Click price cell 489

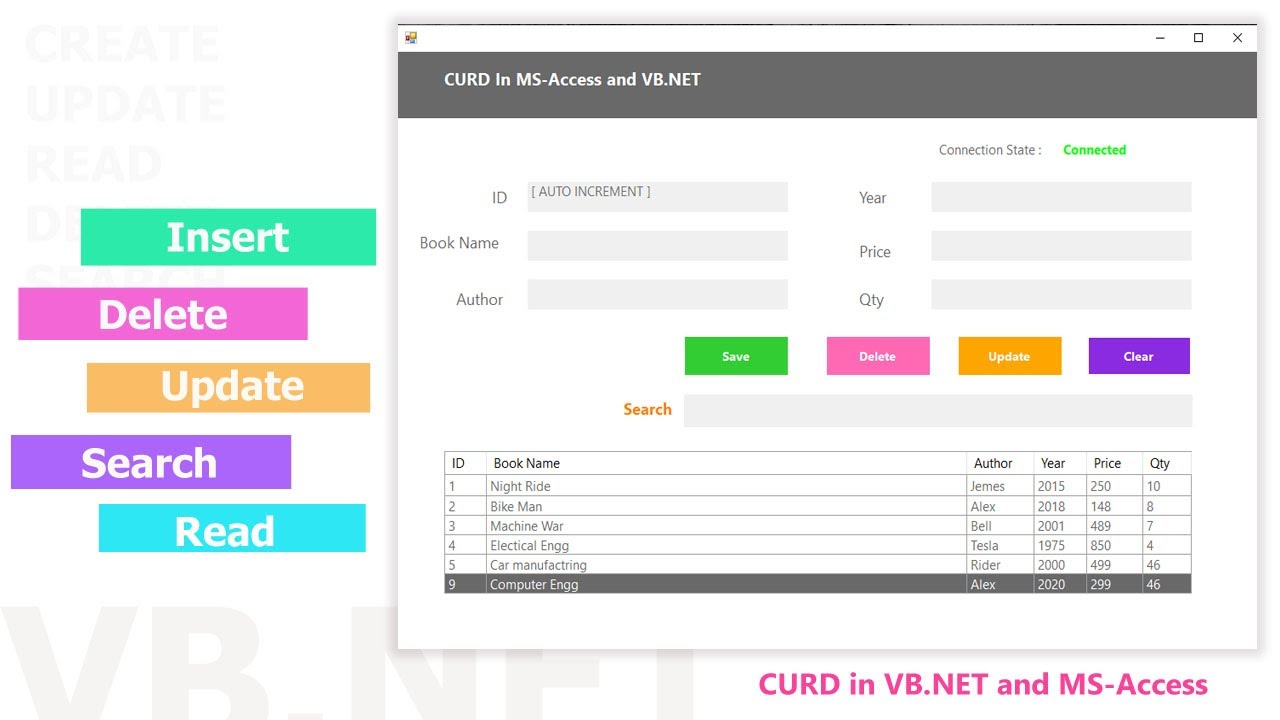[x=1115, y=526]
